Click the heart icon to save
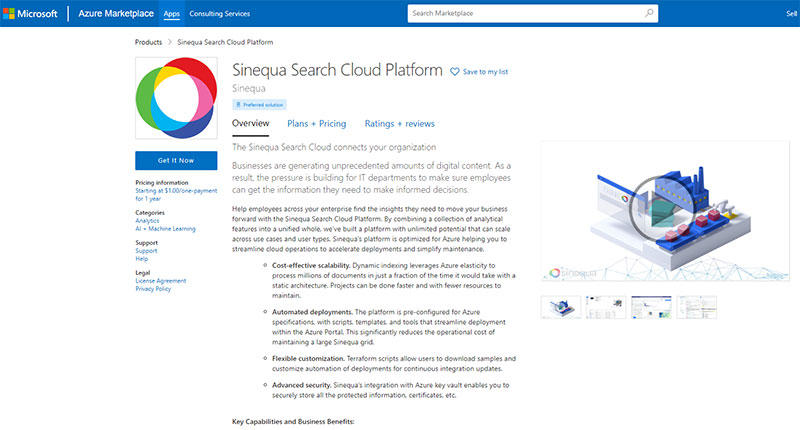This screenshot has width=800, height=430. click(455, 72)
